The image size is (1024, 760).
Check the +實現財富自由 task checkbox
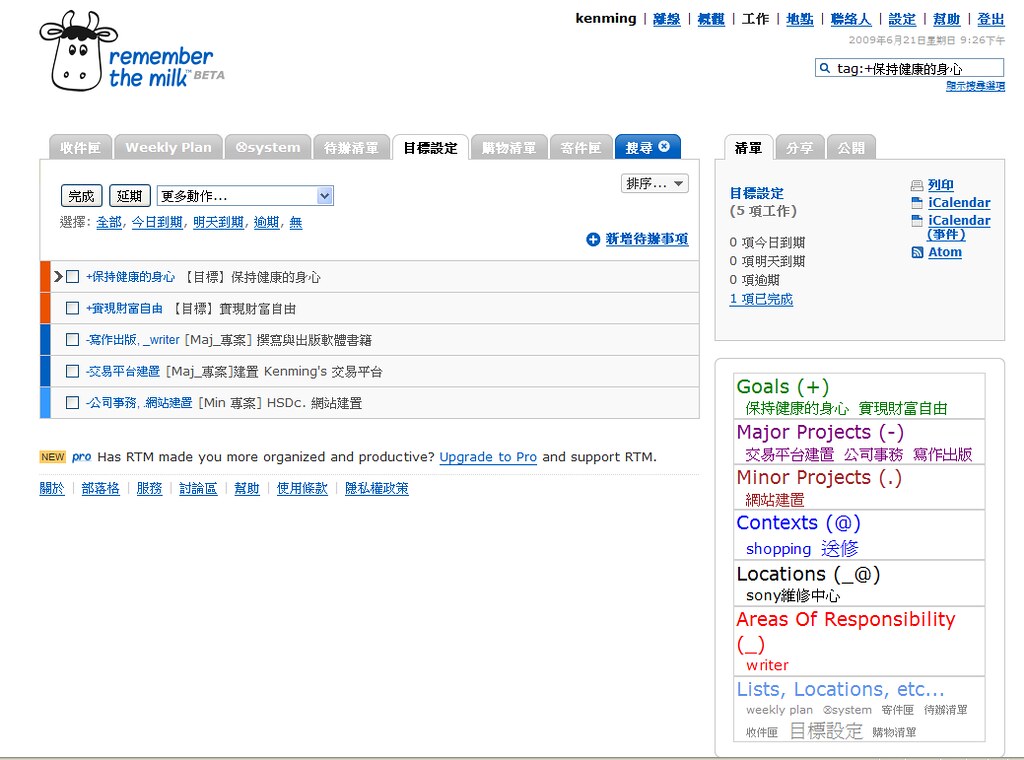(x=72, y=308)
